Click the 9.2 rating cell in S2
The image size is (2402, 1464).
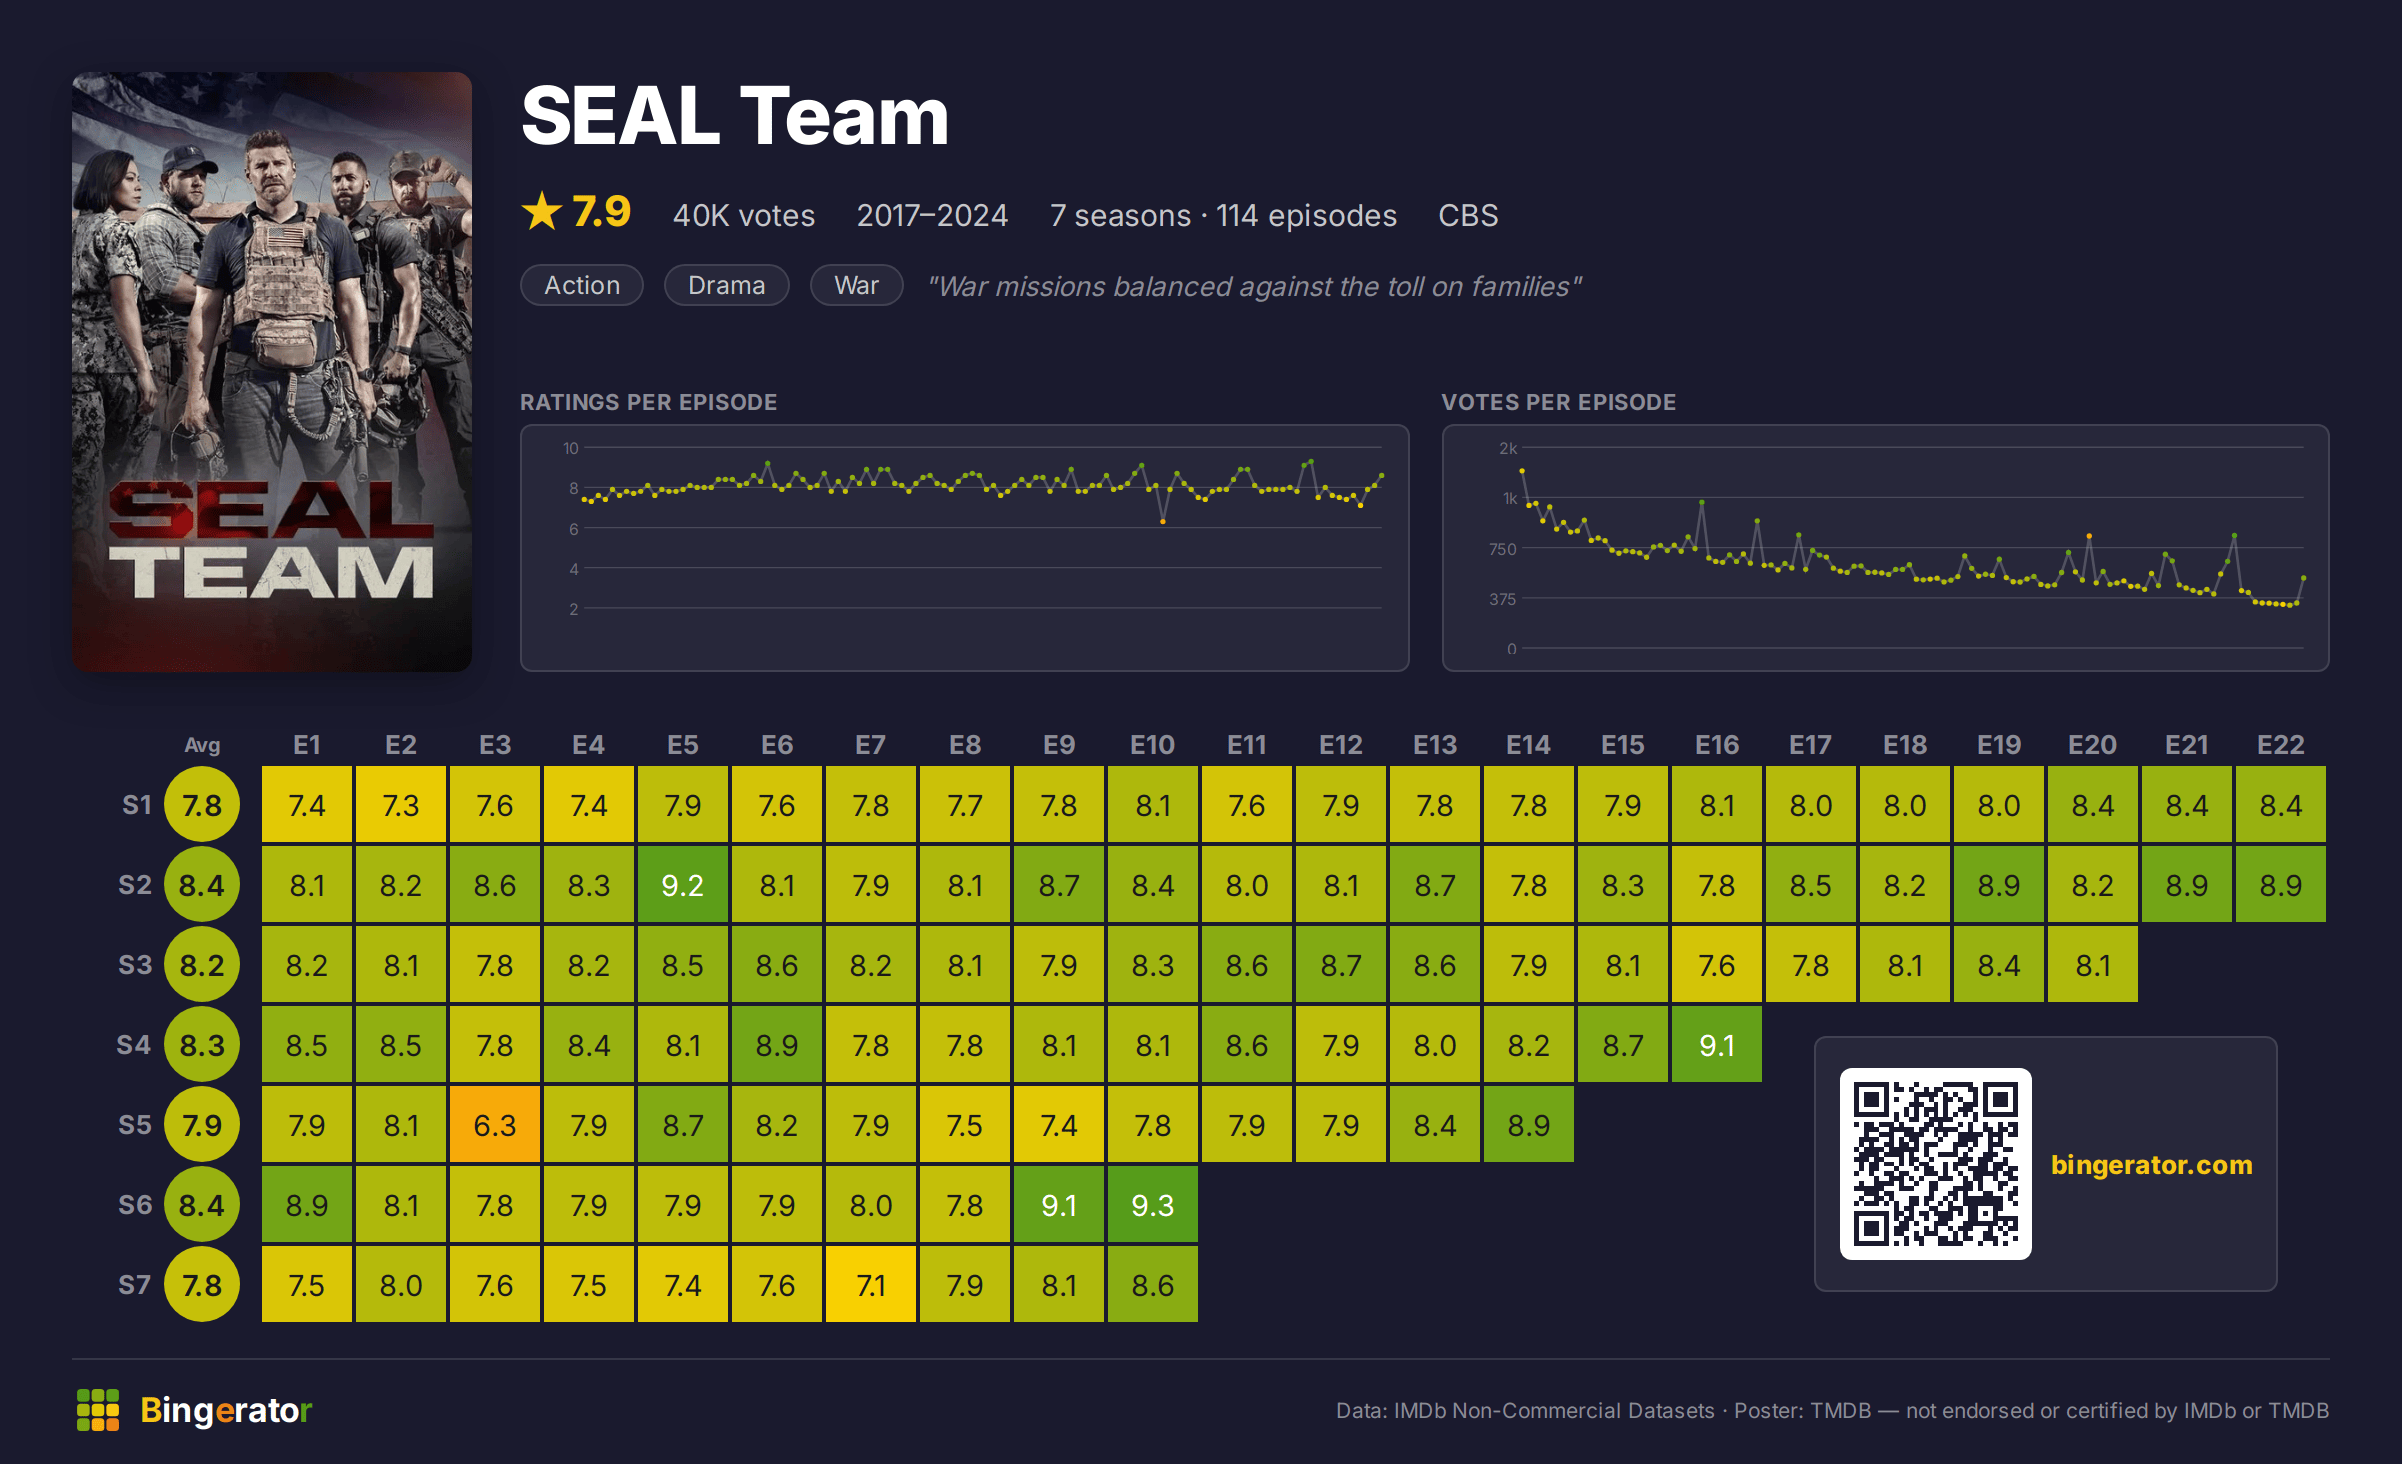pos(683,885)
